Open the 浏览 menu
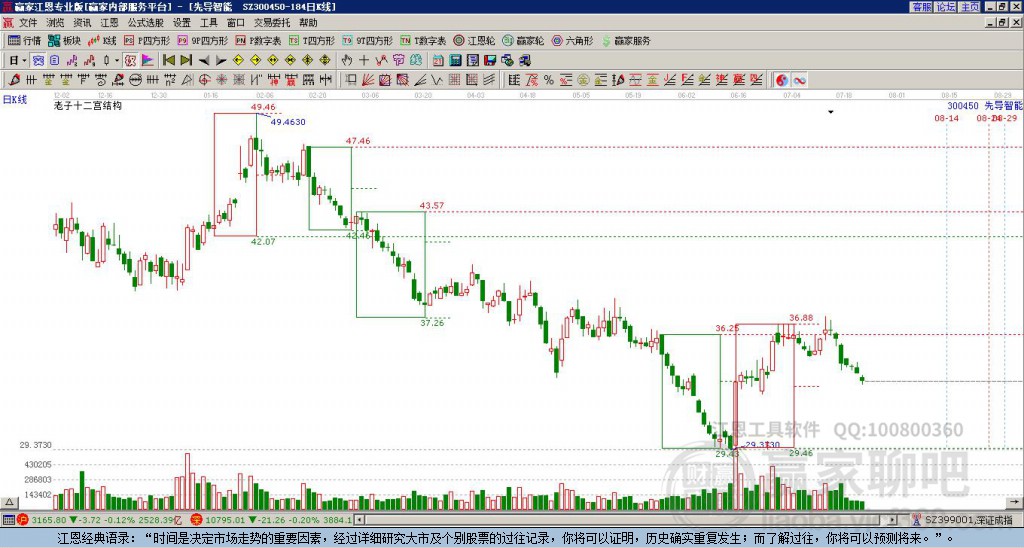This screenshot has height=548, width=1024. pos(55,23)
